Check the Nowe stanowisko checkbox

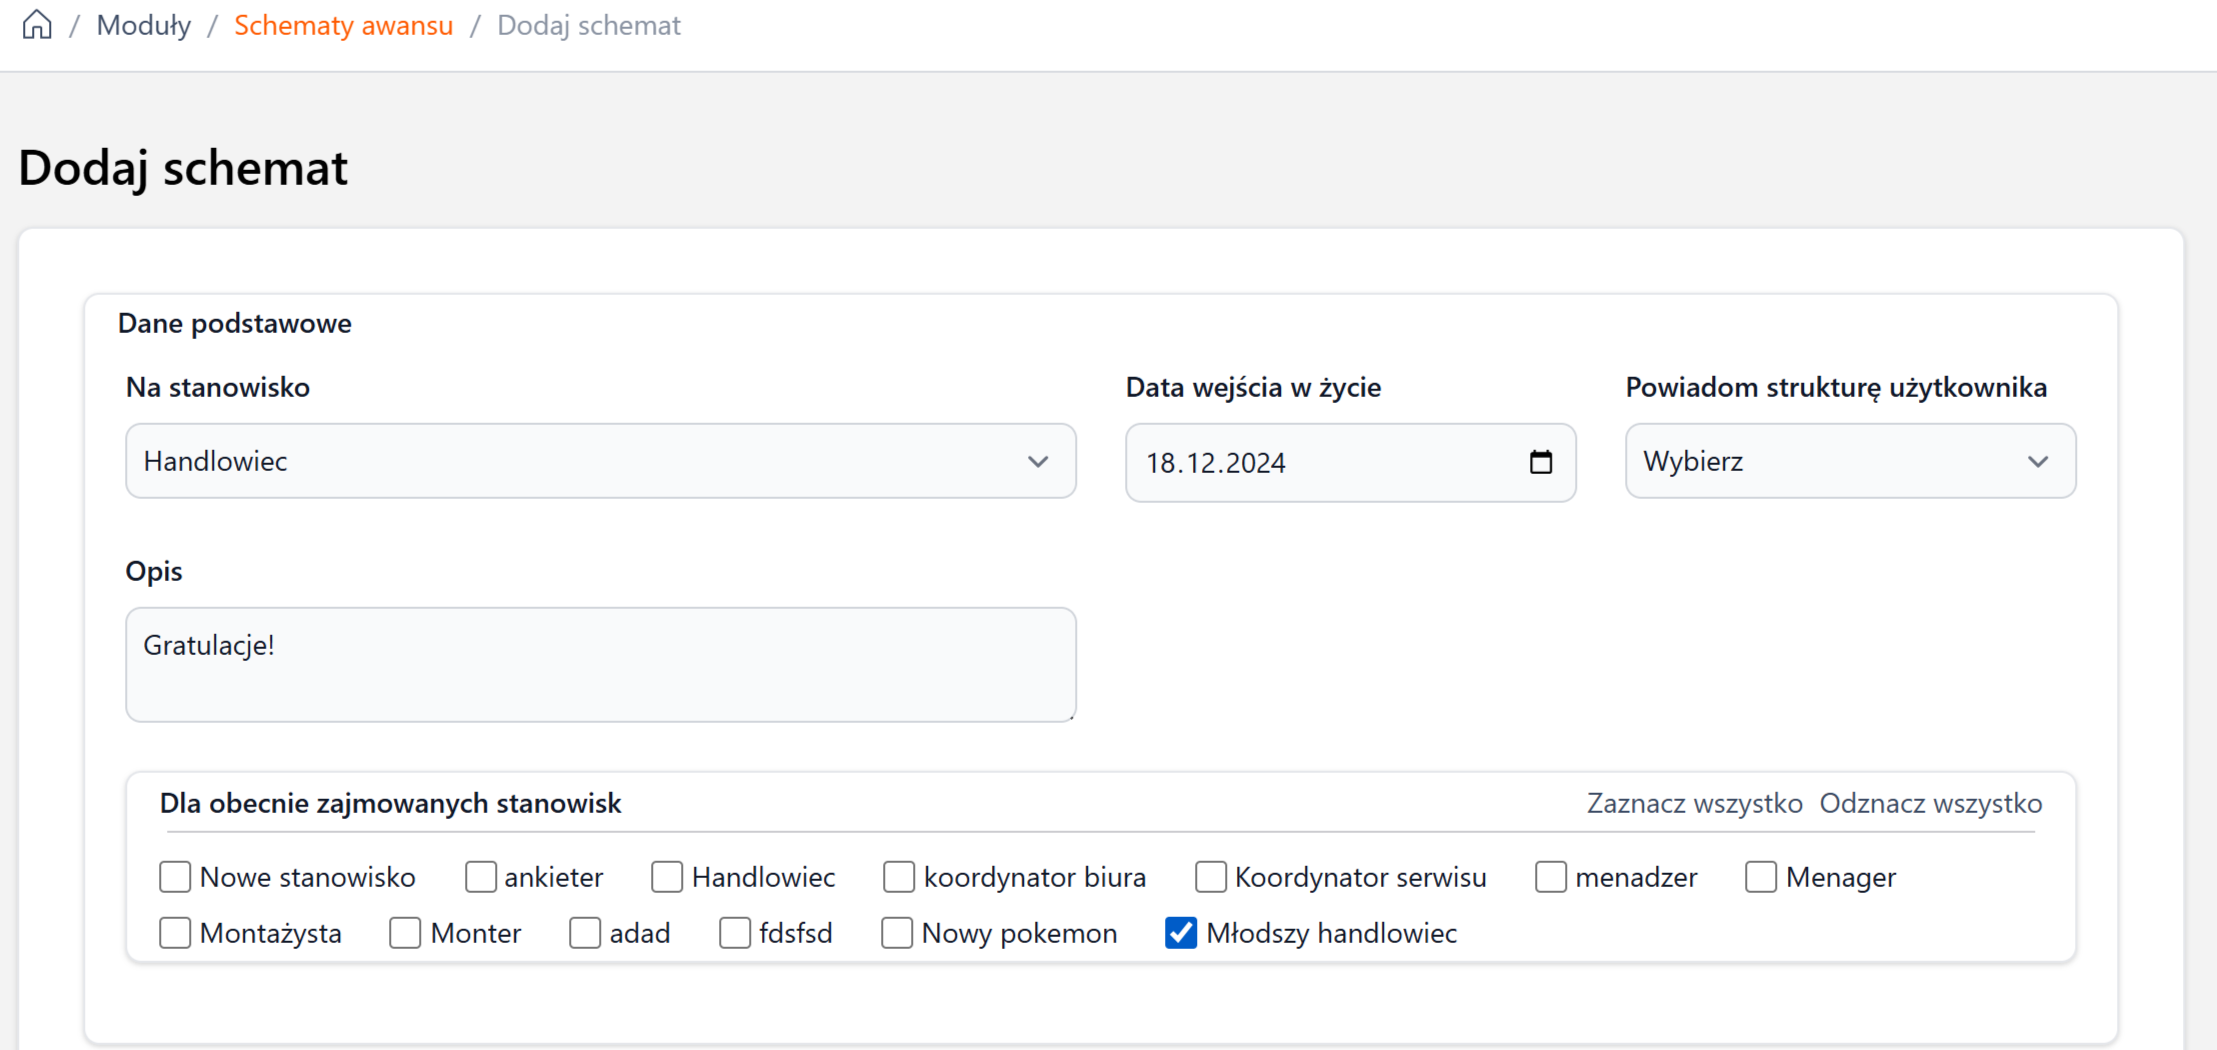[175, 877]
